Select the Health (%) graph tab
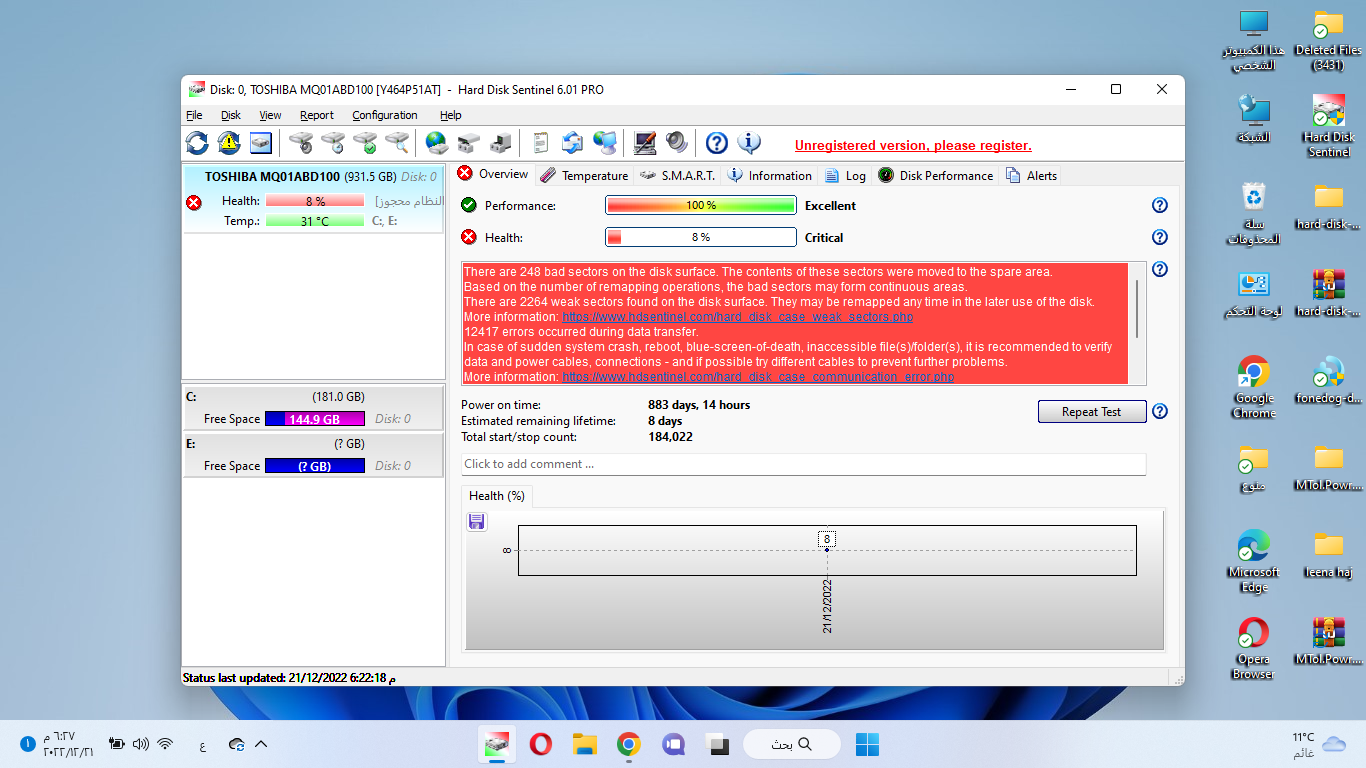1366x768 pixels. (497, 496)
